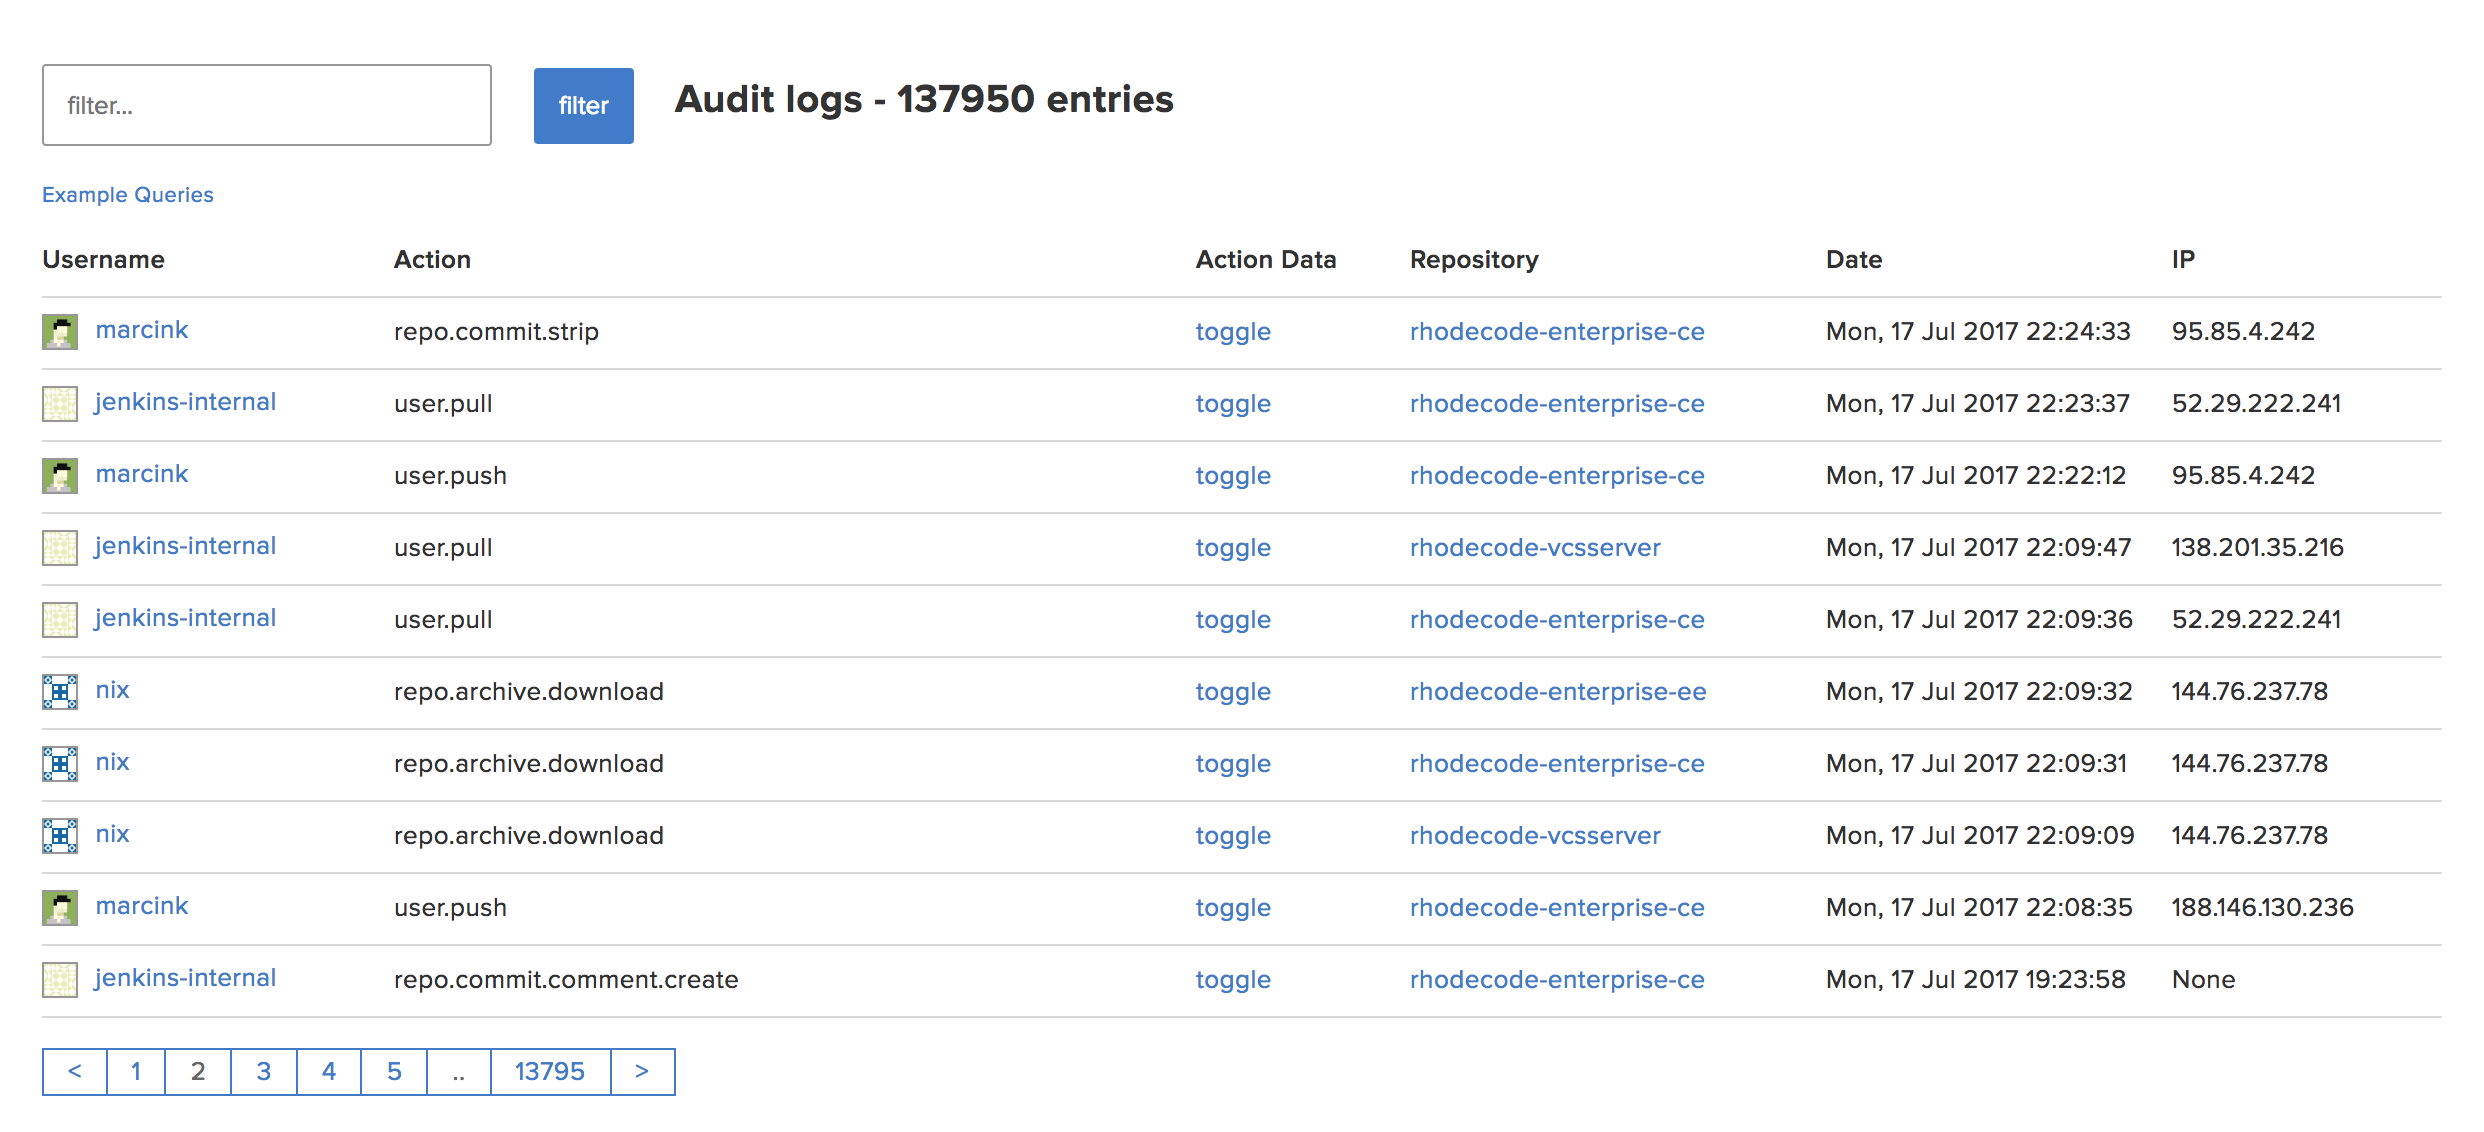
Task: Toggle action data for repo.commit.strip entry
Action: [x=1233, y=332]
